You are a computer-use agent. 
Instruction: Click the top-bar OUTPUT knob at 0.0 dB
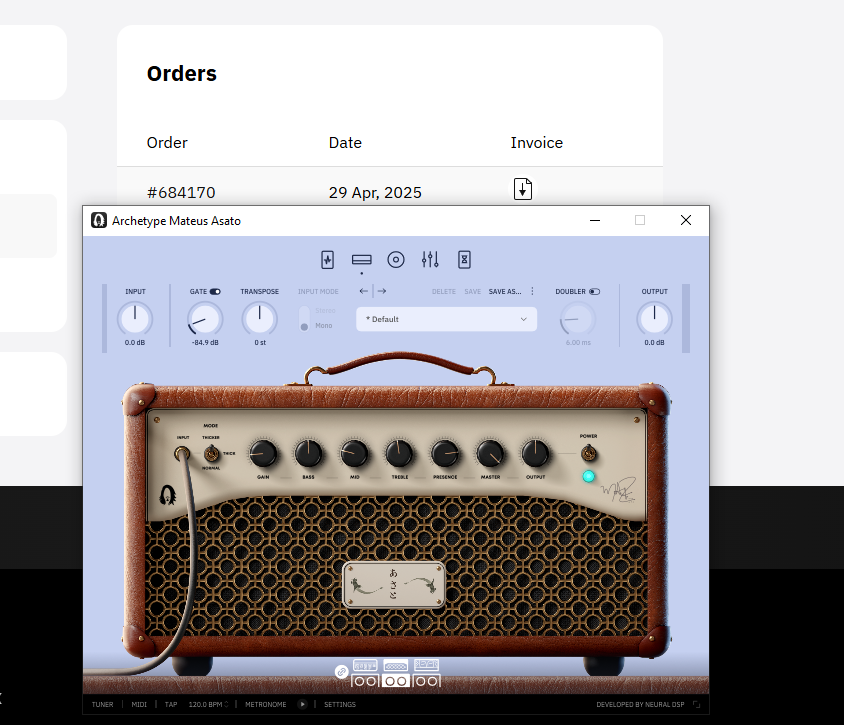pos(655,319)
